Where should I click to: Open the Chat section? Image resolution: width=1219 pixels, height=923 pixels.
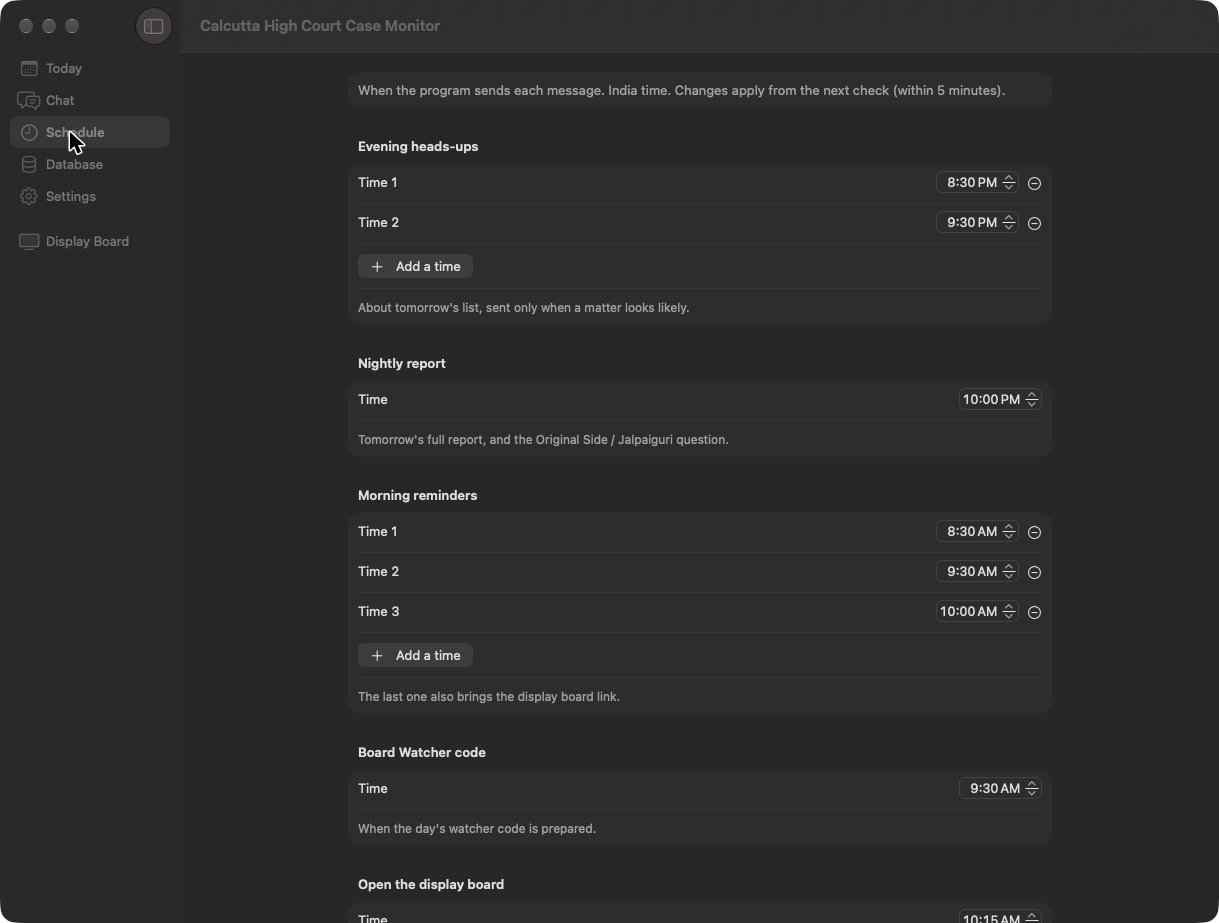point(90,100)
